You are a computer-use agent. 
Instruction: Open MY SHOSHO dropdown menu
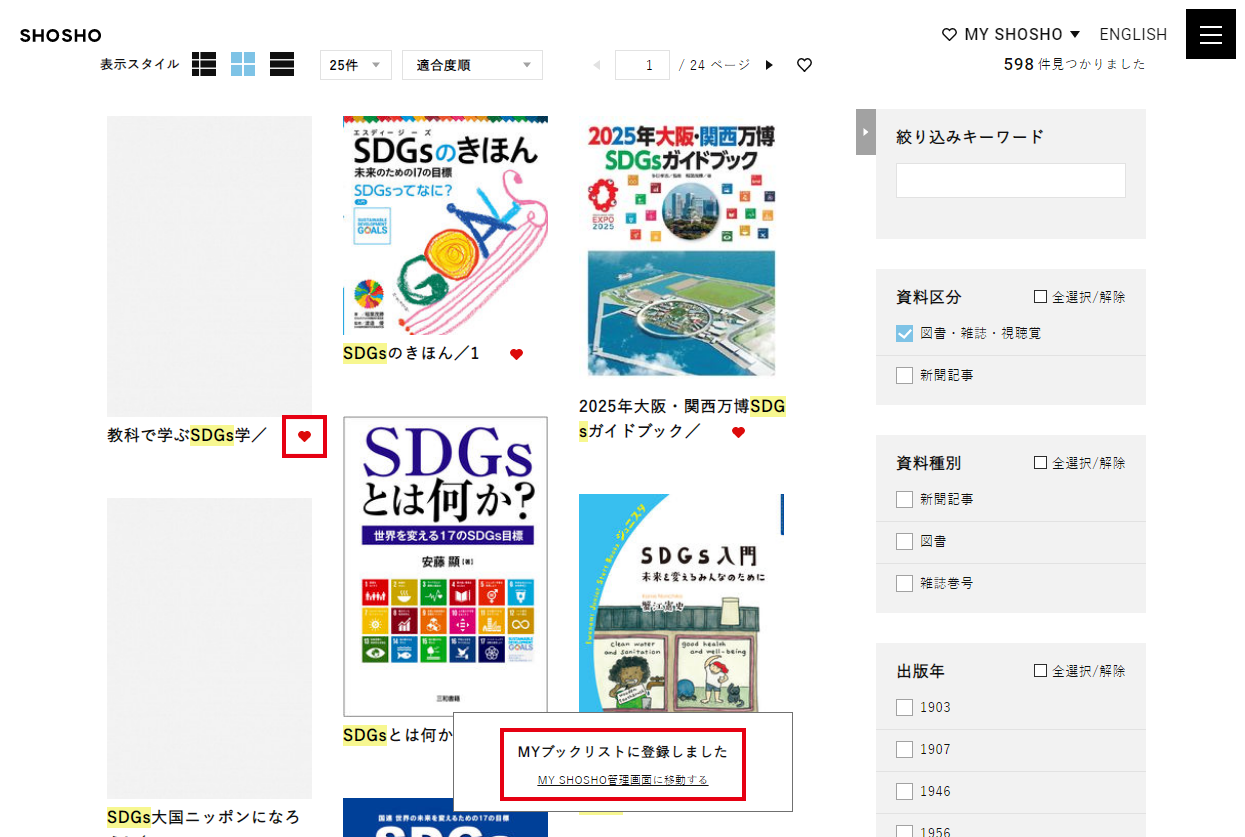(1011, 34)
